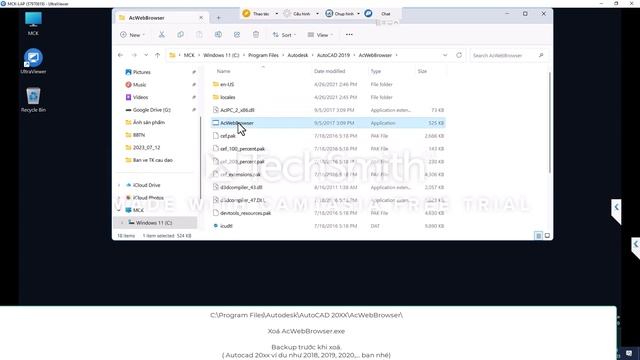Click the Copy icon in the toolbar
Screen dimensions: 640x360
(180, 35)
